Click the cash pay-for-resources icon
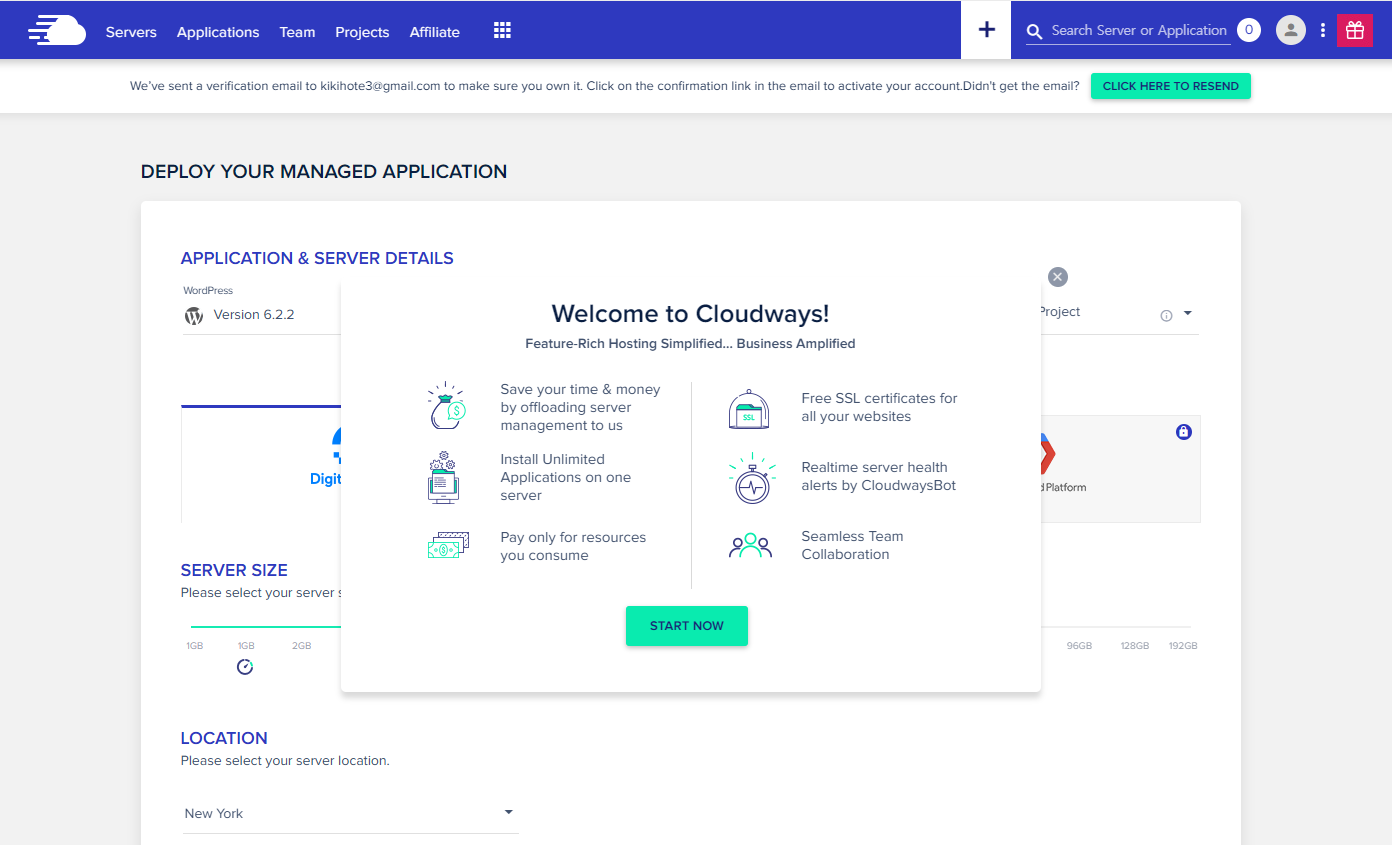Screen dimensions: 1392x845 [448, 545]
